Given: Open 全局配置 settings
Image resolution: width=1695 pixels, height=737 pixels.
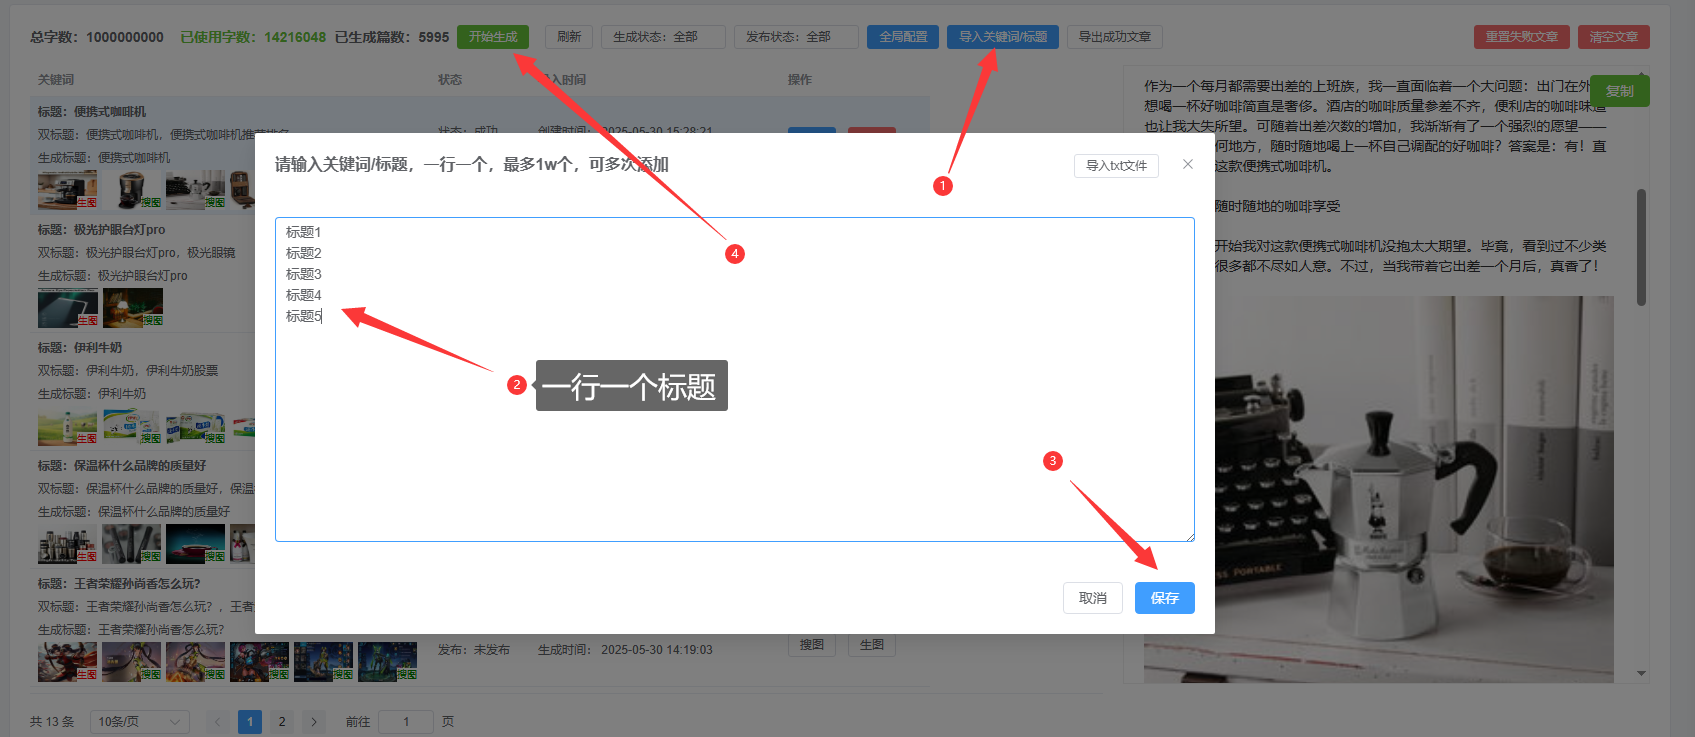Looking at the screenshot, I should (903, 37).
